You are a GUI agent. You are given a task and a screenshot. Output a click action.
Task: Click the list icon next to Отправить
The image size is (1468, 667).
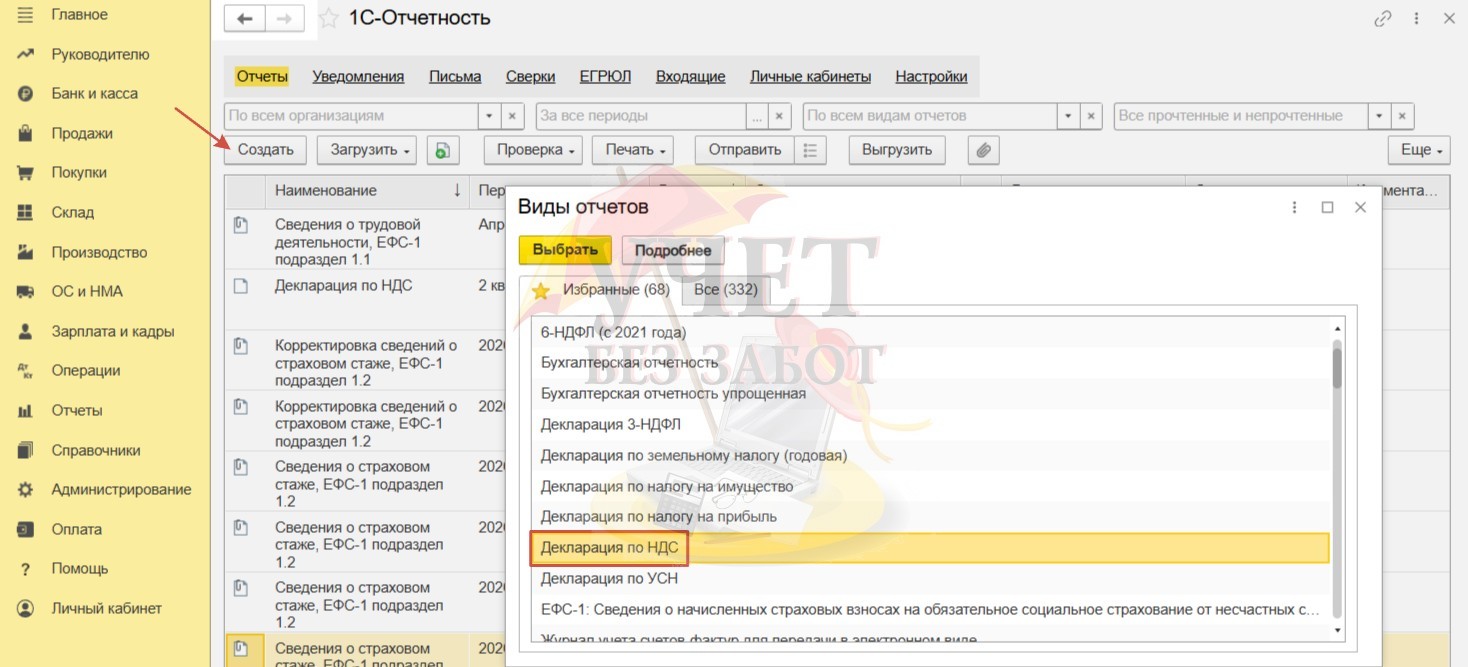[810, 150]
